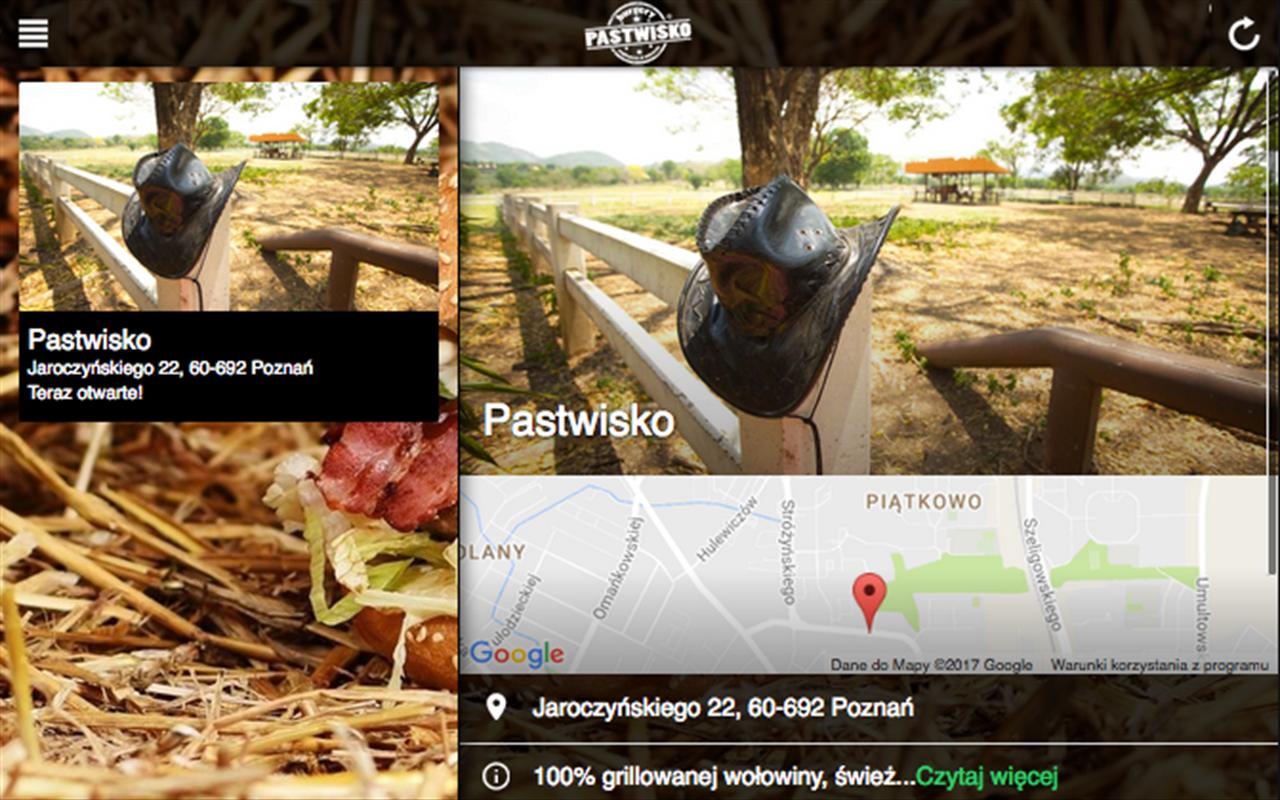1280x800 pixels.
Task: Click the Pastwisko heading over the photo
Action: coord(579,421)
